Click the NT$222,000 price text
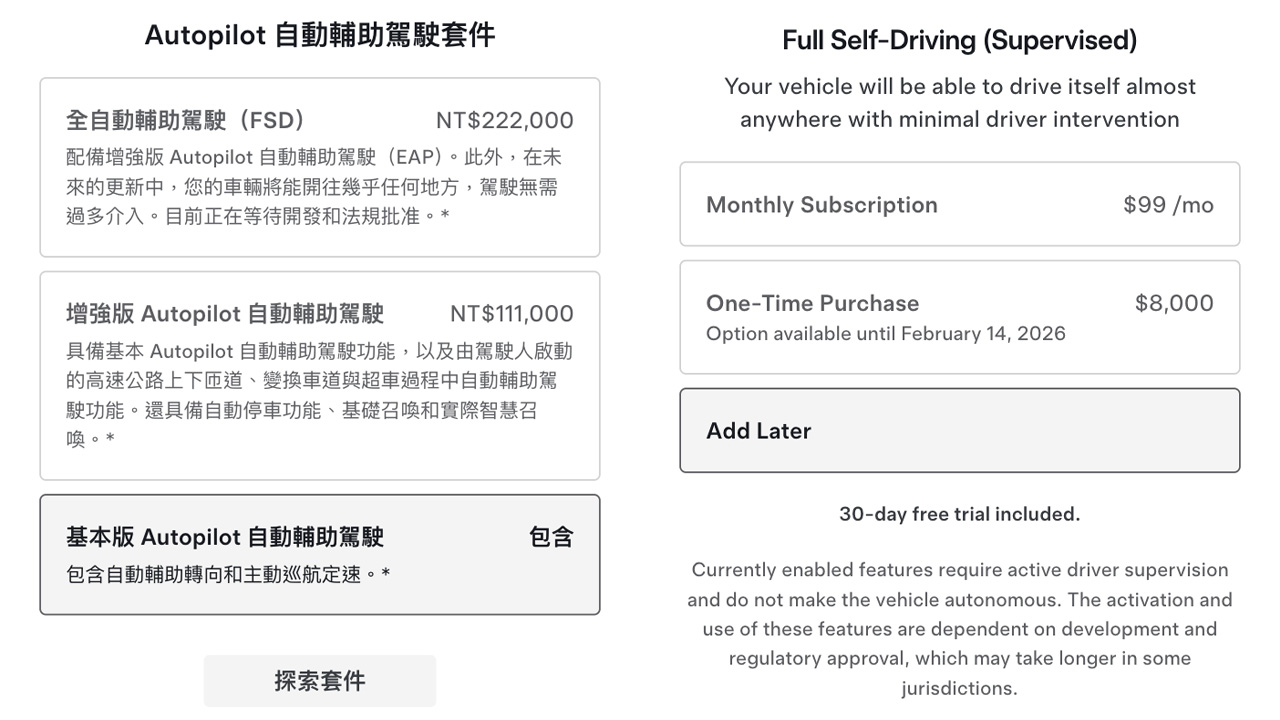 point(504,120)
